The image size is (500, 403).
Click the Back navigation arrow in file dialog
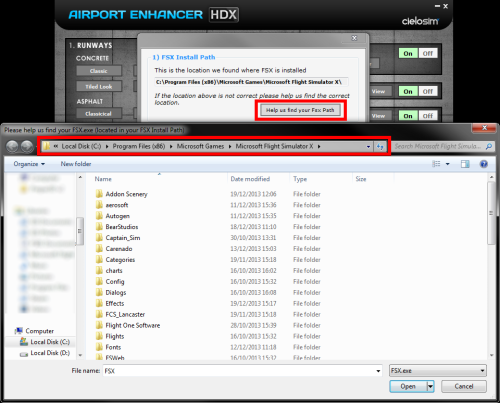pyautogui.click(x=12, y=146)
